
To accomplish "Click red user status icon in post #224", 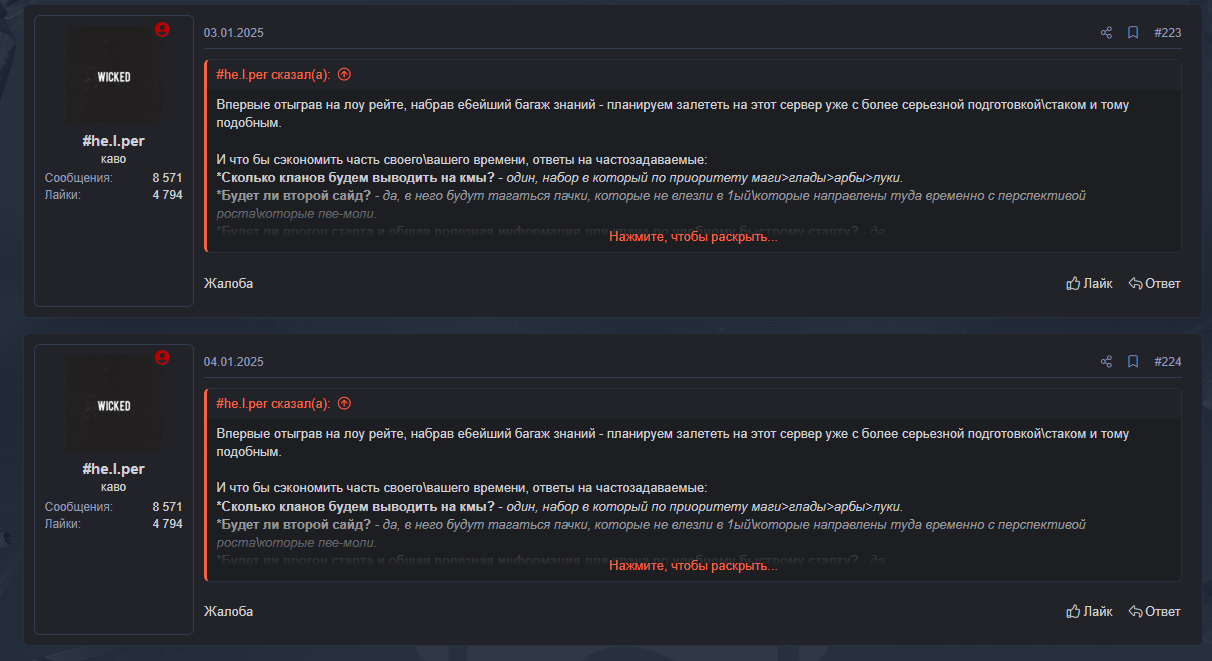I will [162, 358].
